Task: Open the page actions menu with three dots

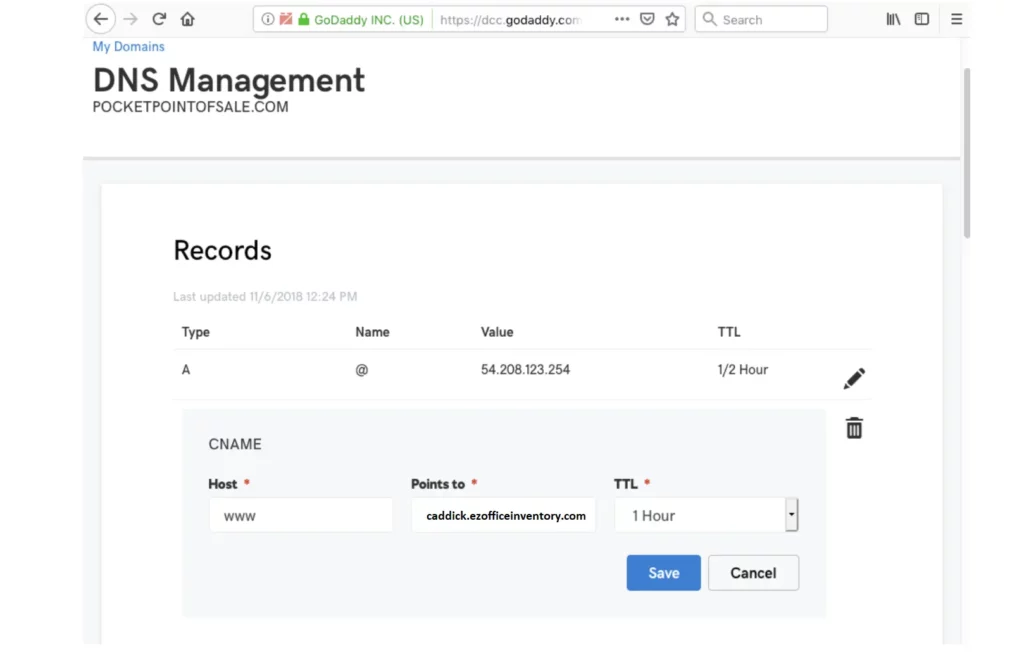Action: (623, 18)
